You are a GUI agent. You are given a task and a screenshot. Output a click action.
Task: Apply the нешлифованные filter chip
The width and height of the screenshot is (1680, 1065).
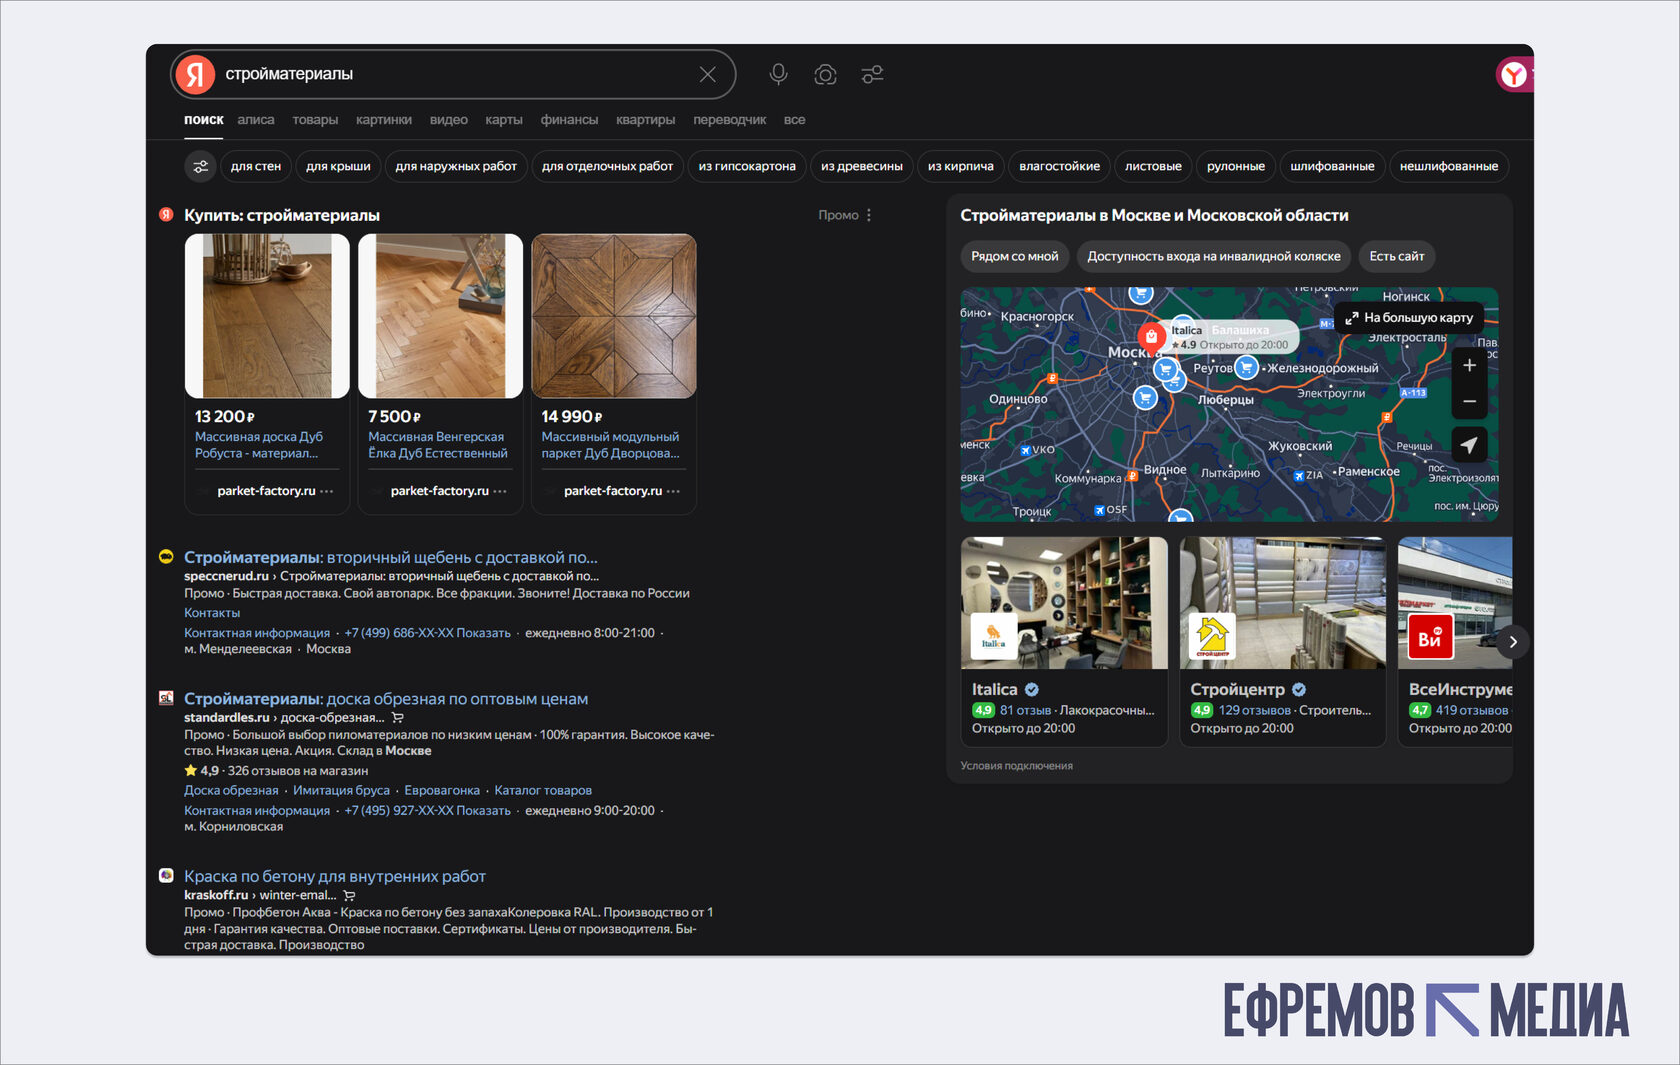(1449, 166)
